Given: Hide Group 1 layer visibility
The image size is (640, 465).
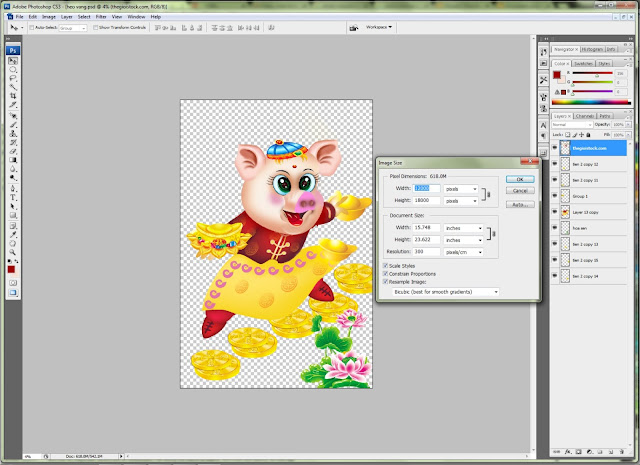Looking at the screenshot, I should [555, 196].
